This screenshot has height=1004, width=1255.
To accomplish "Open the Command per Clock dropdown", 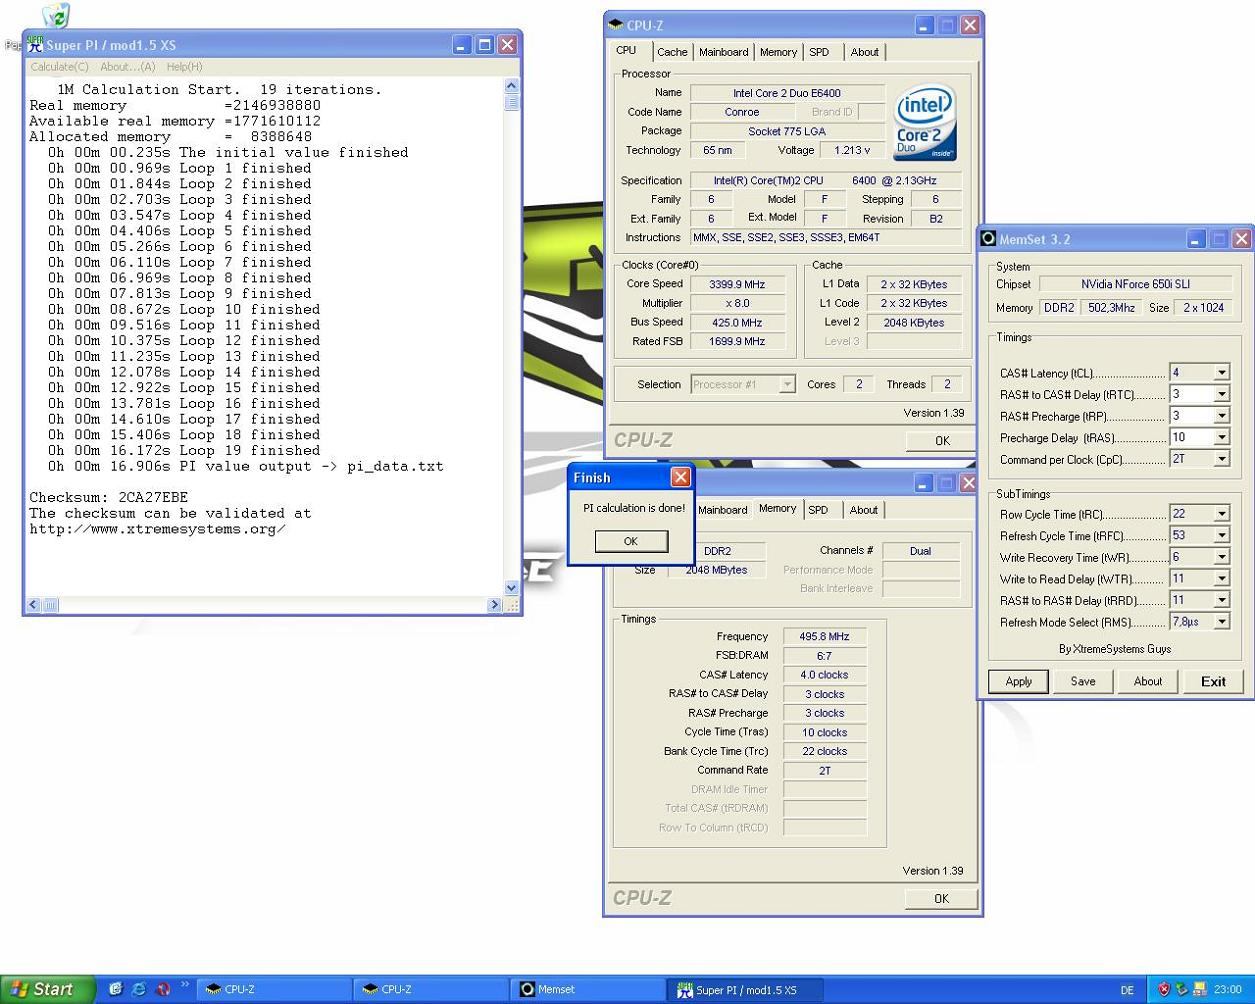I will pos(1221,459).
